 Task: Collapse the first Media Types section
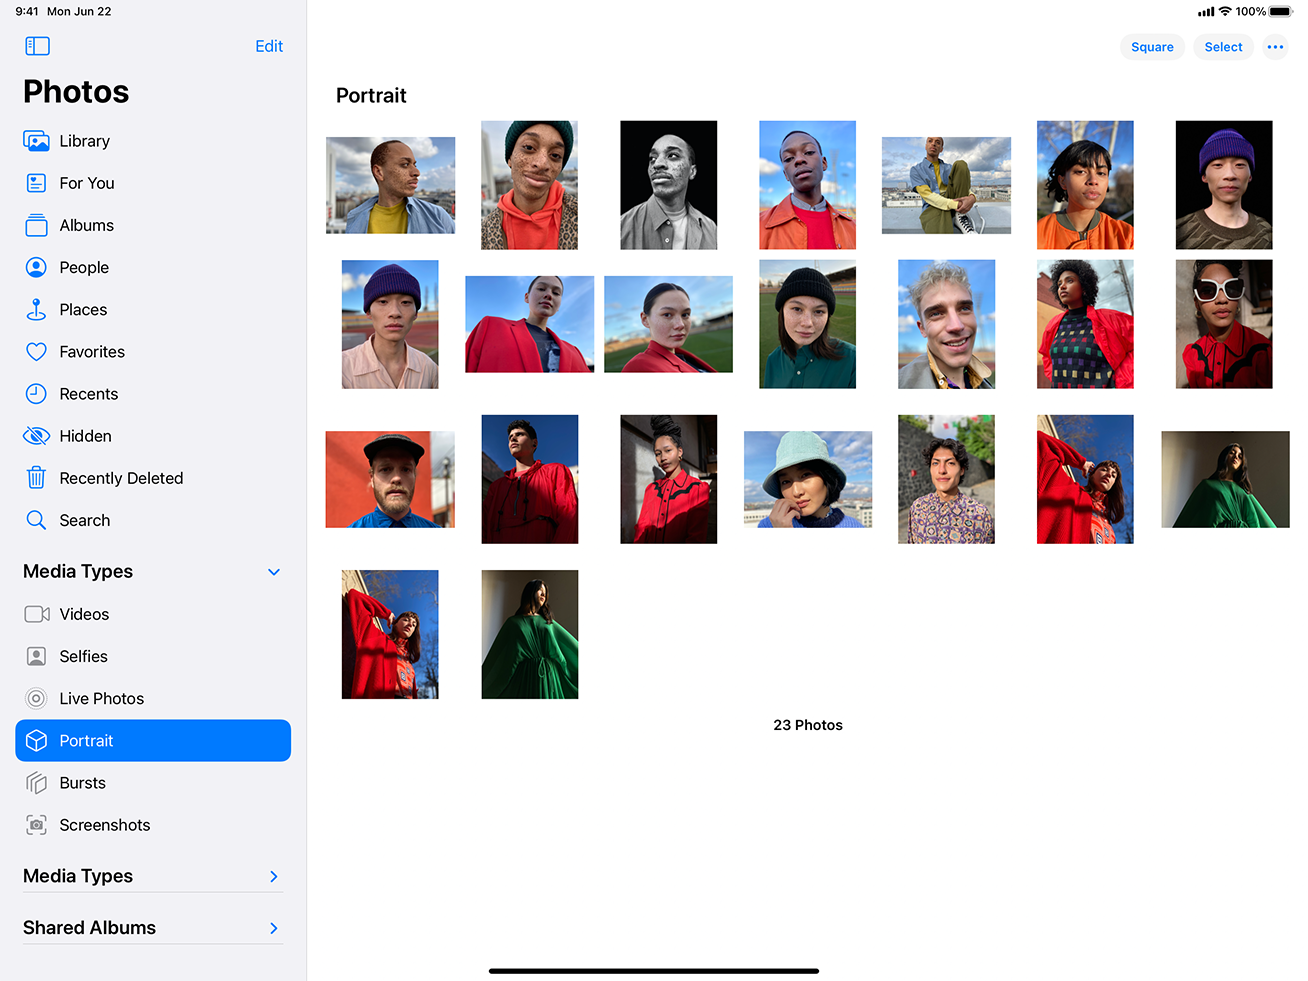(x=274, y=572)
